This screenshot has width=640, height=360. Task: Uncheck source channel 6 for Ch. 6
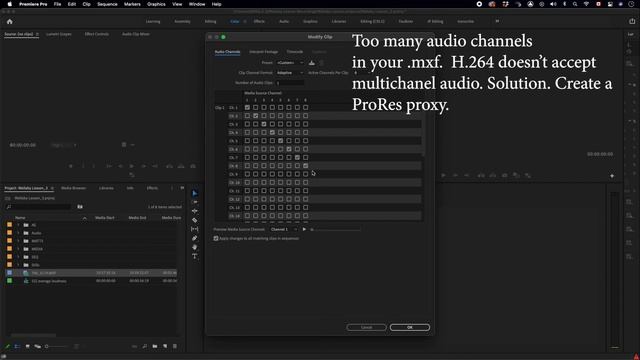(289, 149)
